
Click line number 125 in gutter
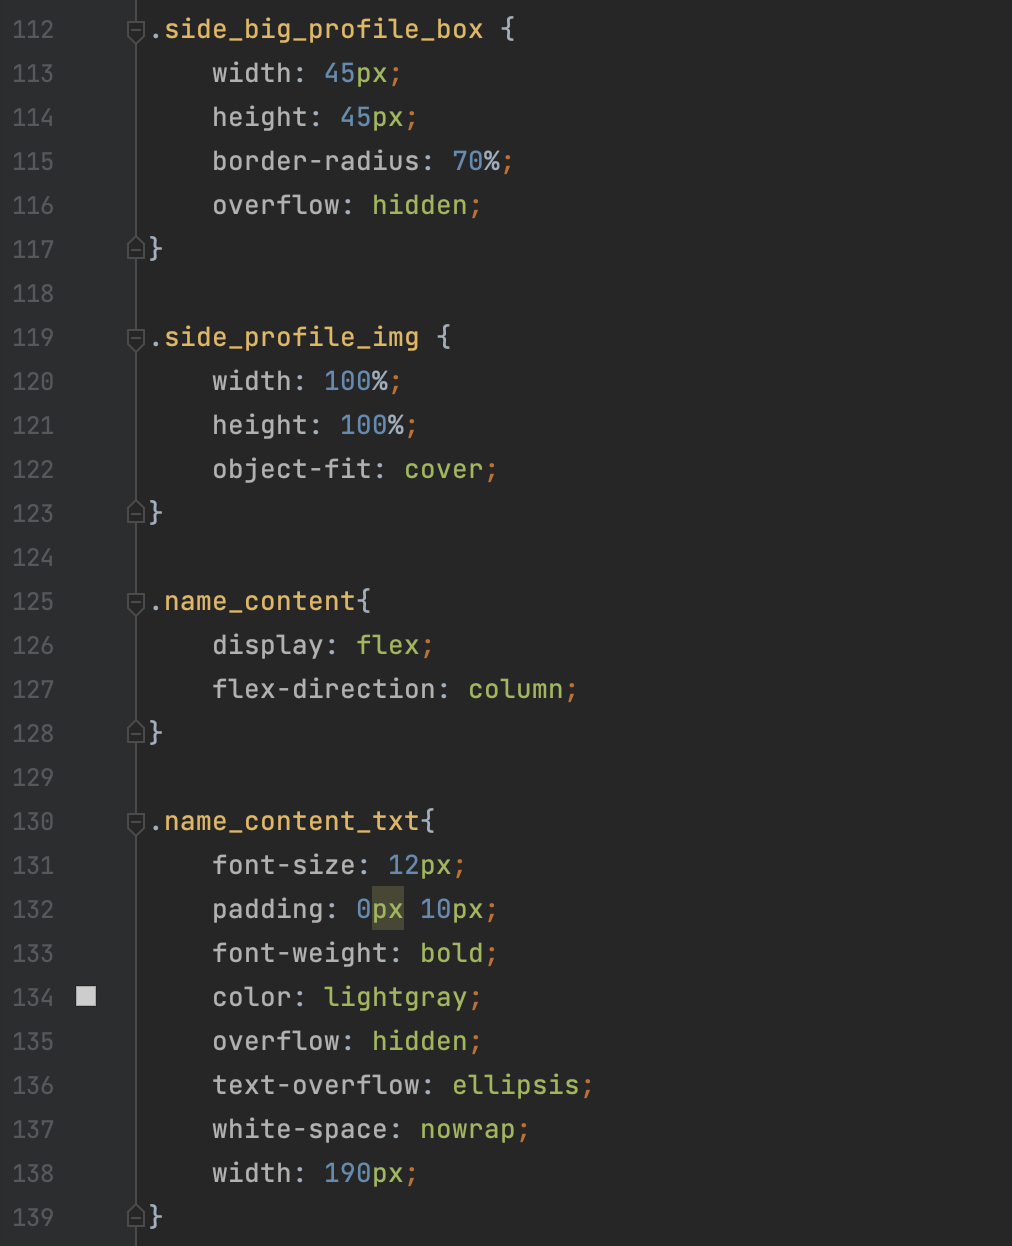point(33,601)
